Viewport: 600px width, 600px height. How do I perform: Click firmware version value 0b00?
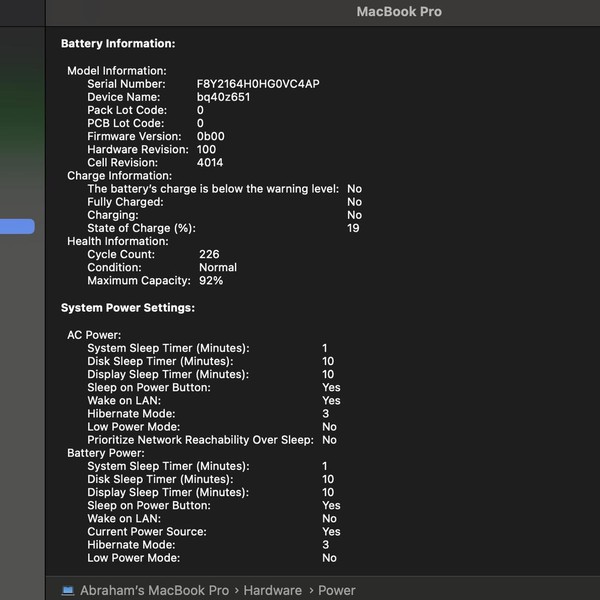210,136
